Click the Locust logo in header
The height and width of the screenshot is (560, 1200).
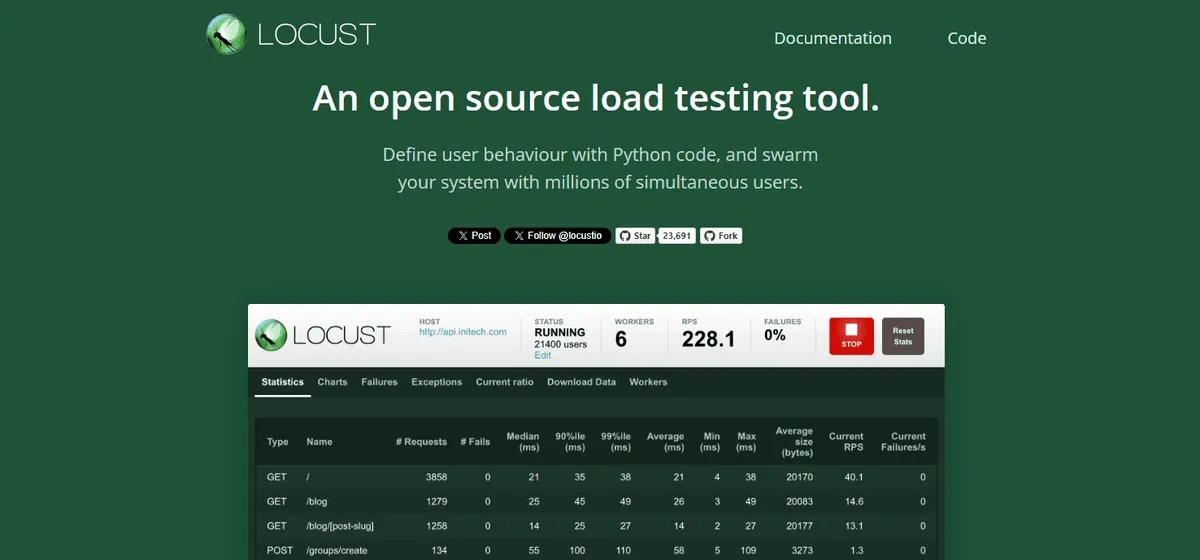coord(290,34)
